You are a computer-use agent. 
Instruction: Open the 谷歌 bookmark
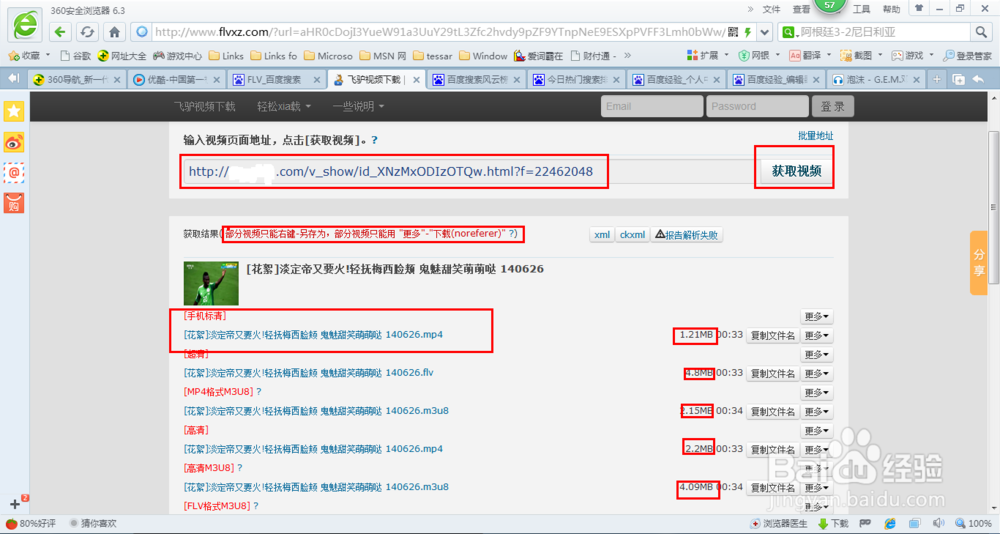click(75, 56)
